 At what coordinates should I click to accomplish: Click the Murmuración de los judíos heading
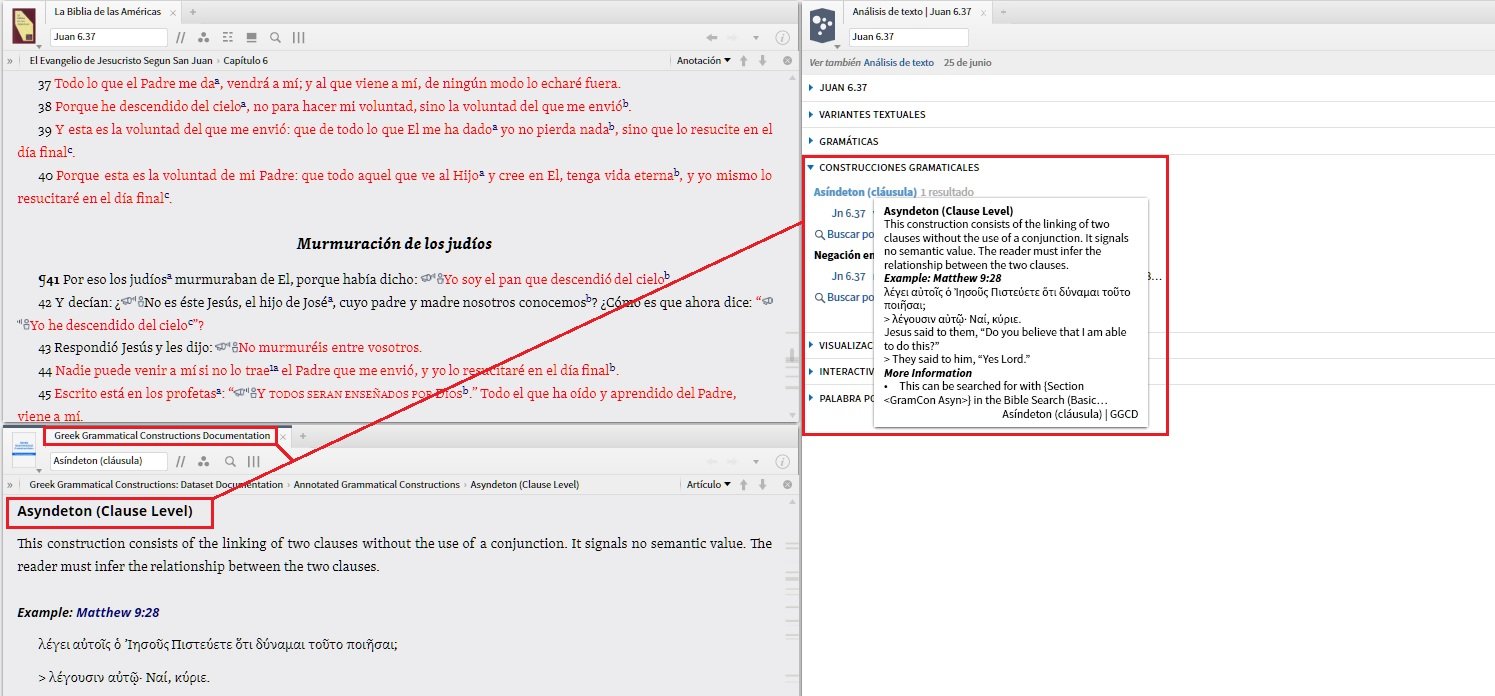coord(394,243)
